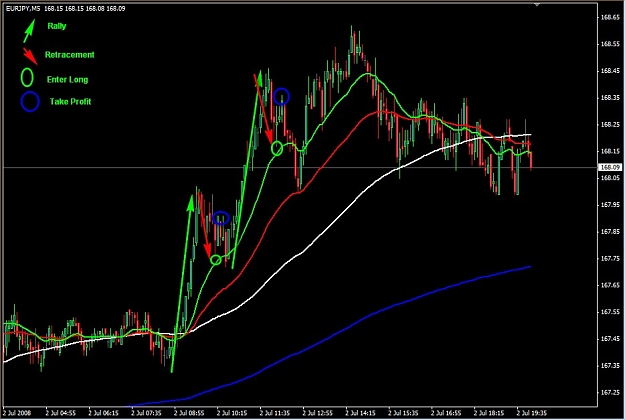
Task: Click the 167.25 price axis value
Action: pos(610,393)
